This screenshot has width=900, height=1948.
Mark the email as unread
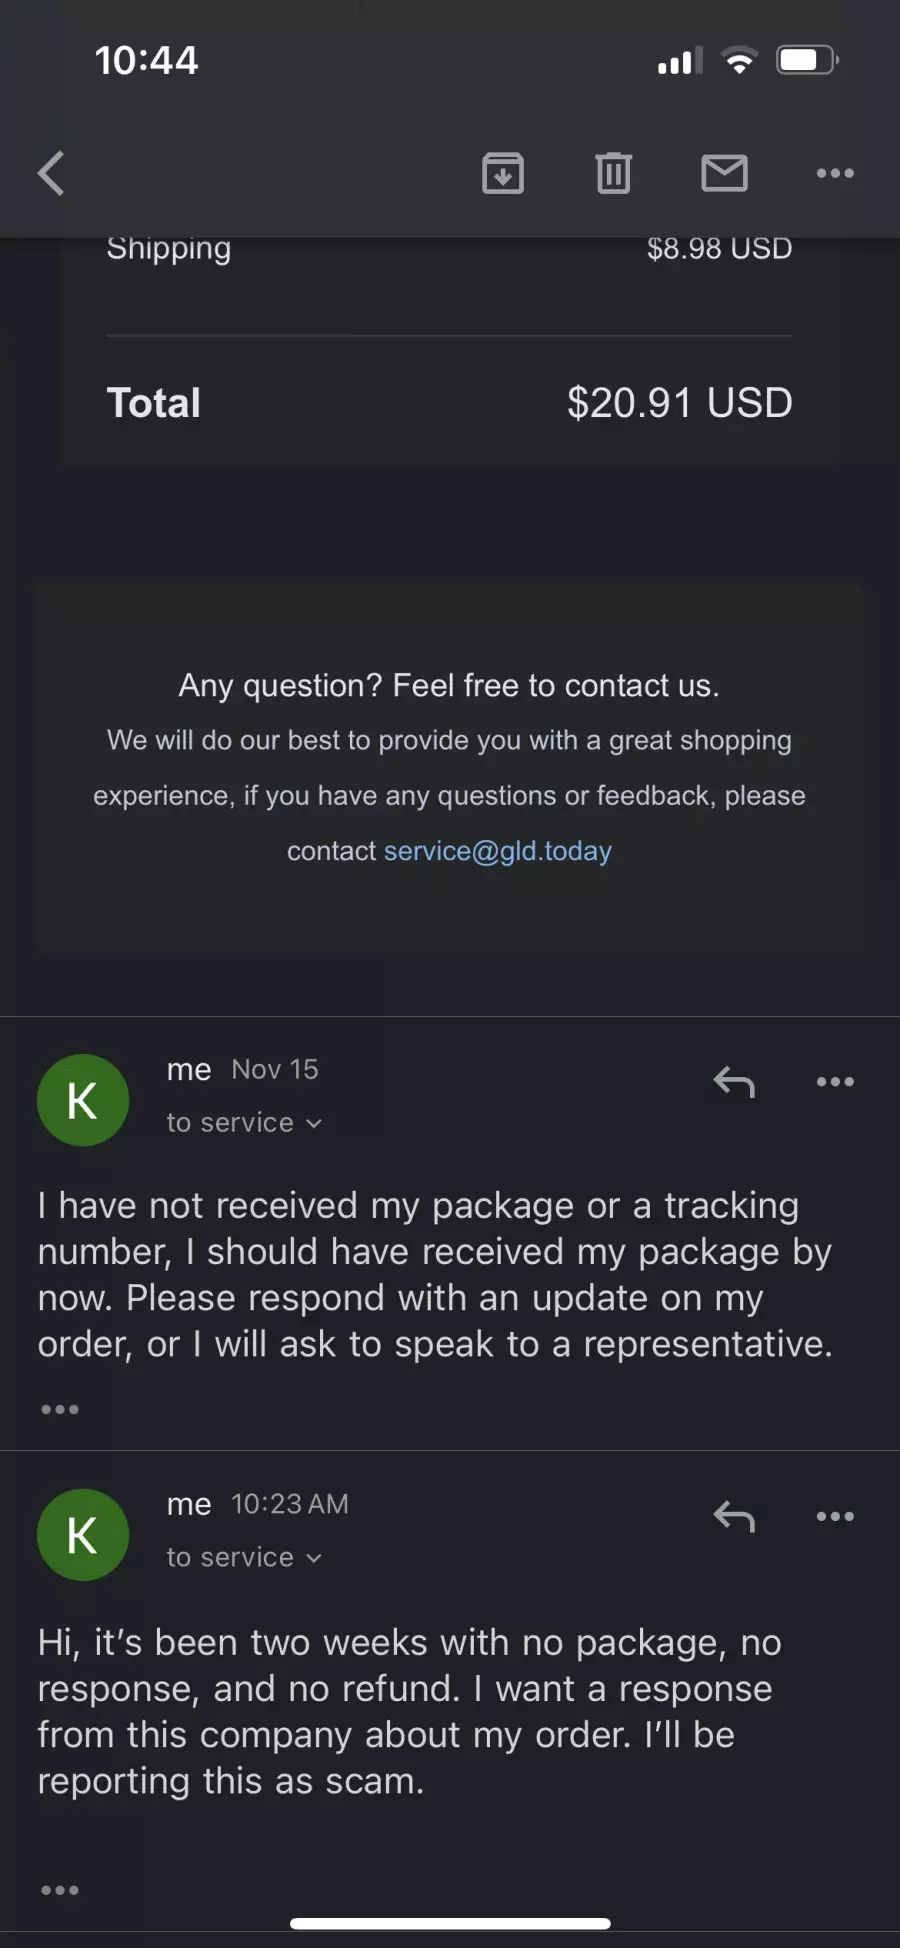[724, 173]
